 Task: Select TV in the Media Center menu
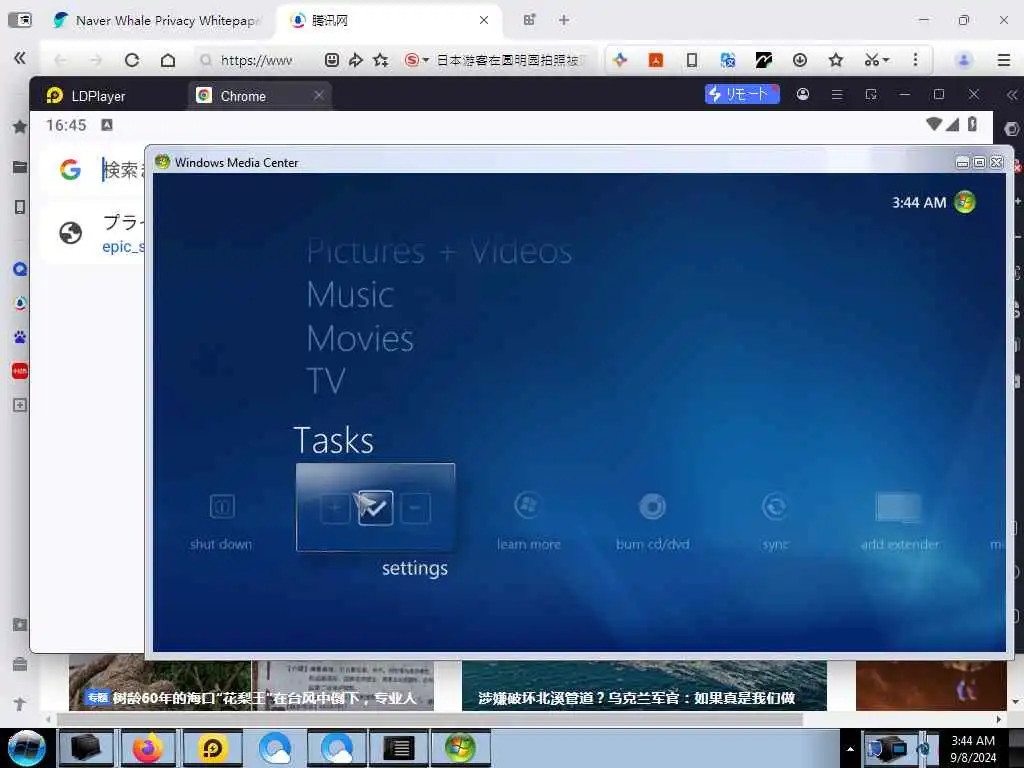point(325,381)
